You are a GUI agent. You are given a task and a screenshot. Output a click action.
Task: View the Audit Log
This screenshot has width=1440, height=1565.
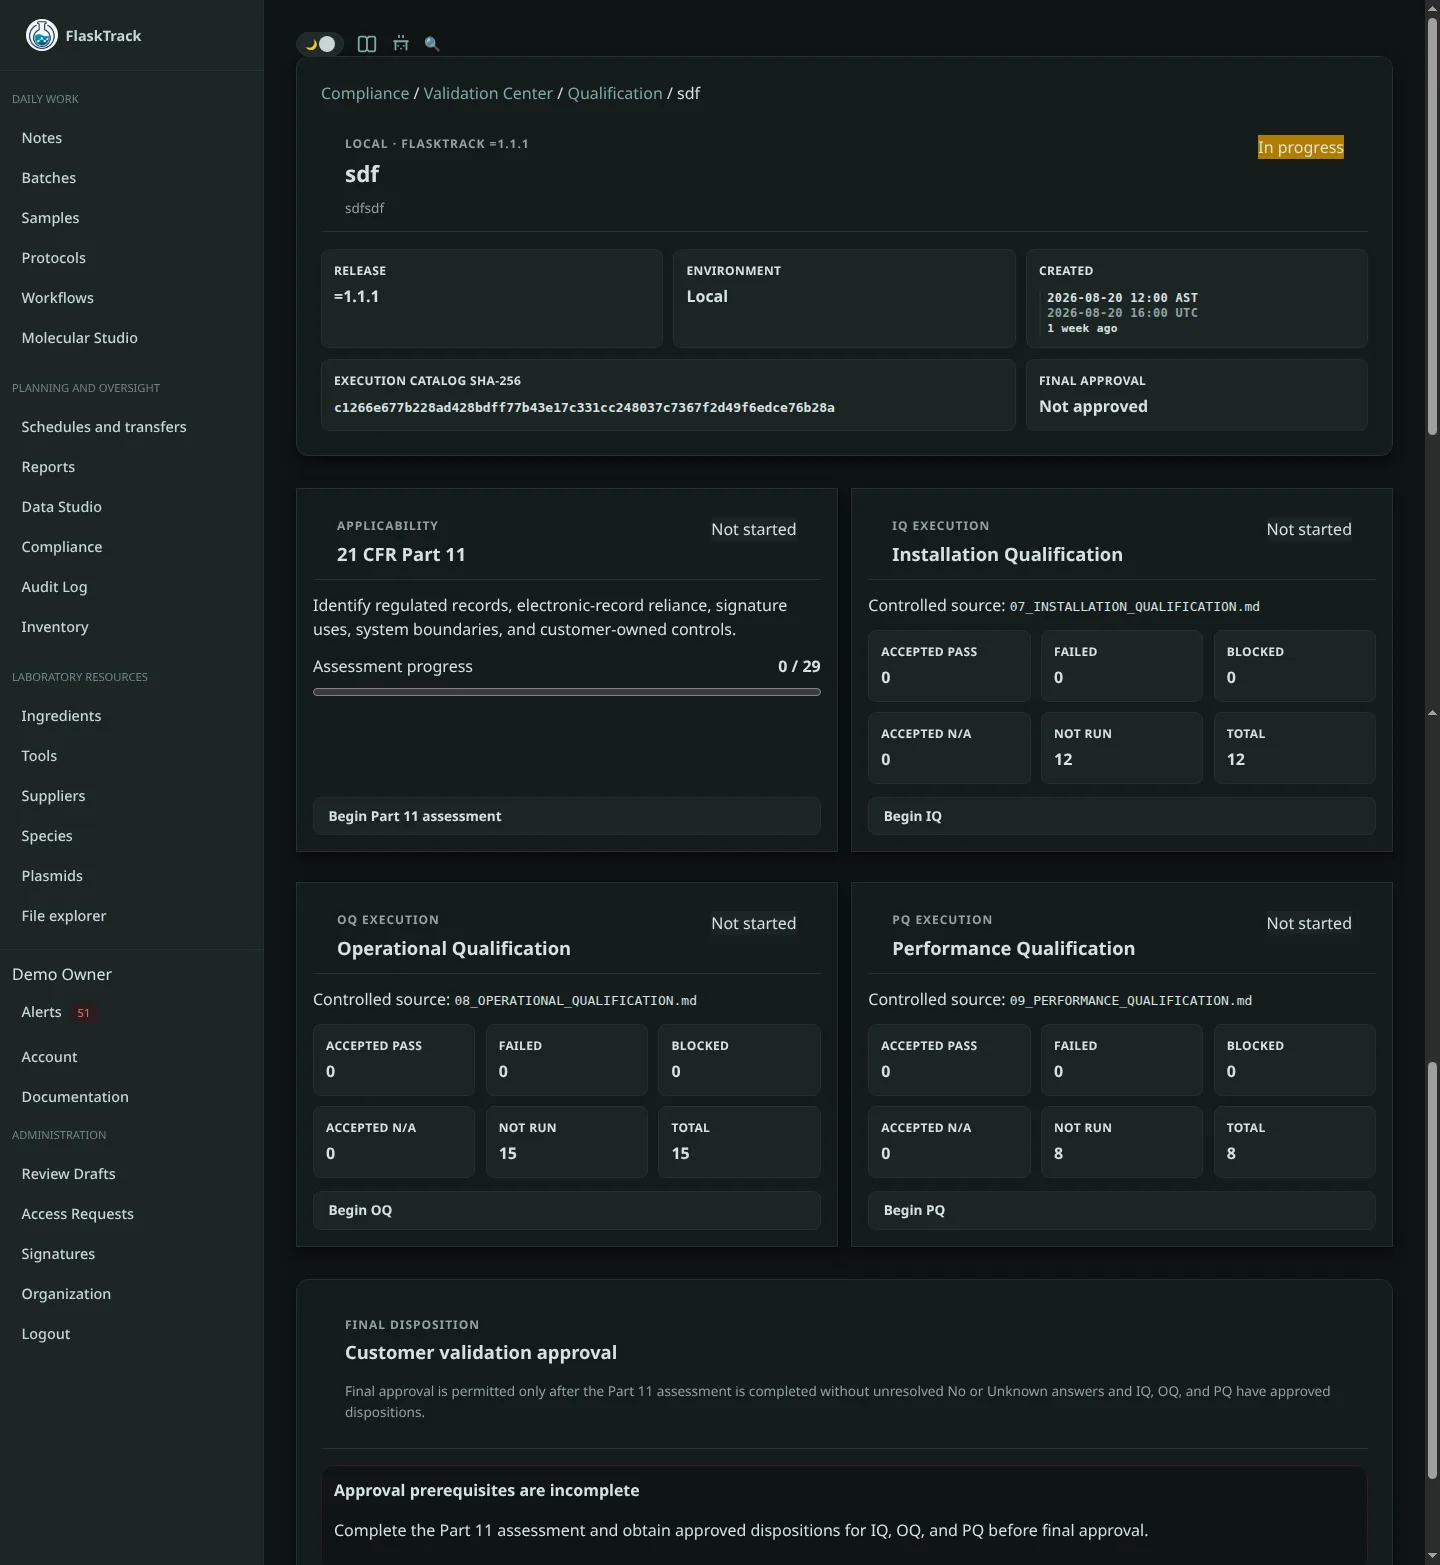click(54, 587)
